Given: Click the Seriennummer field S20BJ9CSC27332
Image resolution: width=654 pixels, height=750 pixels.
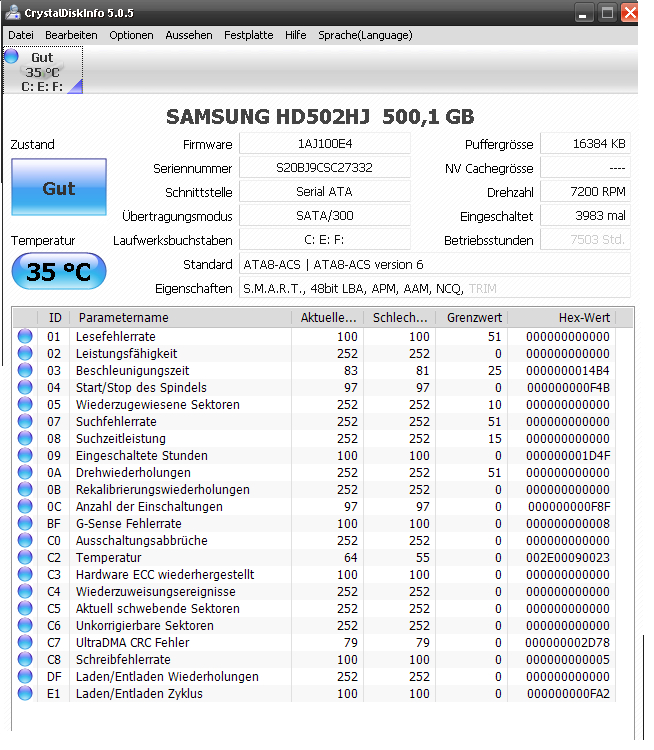Looking at the screenshot, I should [x=325, y=167].
